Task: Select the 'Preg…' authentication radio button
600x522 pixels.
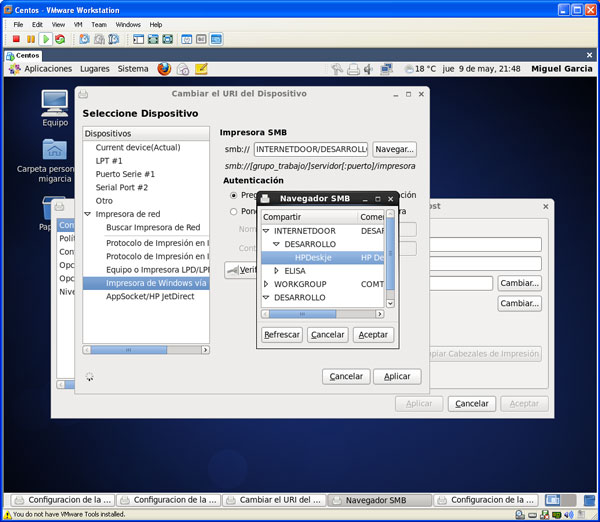Action: [x=233, y=196]
